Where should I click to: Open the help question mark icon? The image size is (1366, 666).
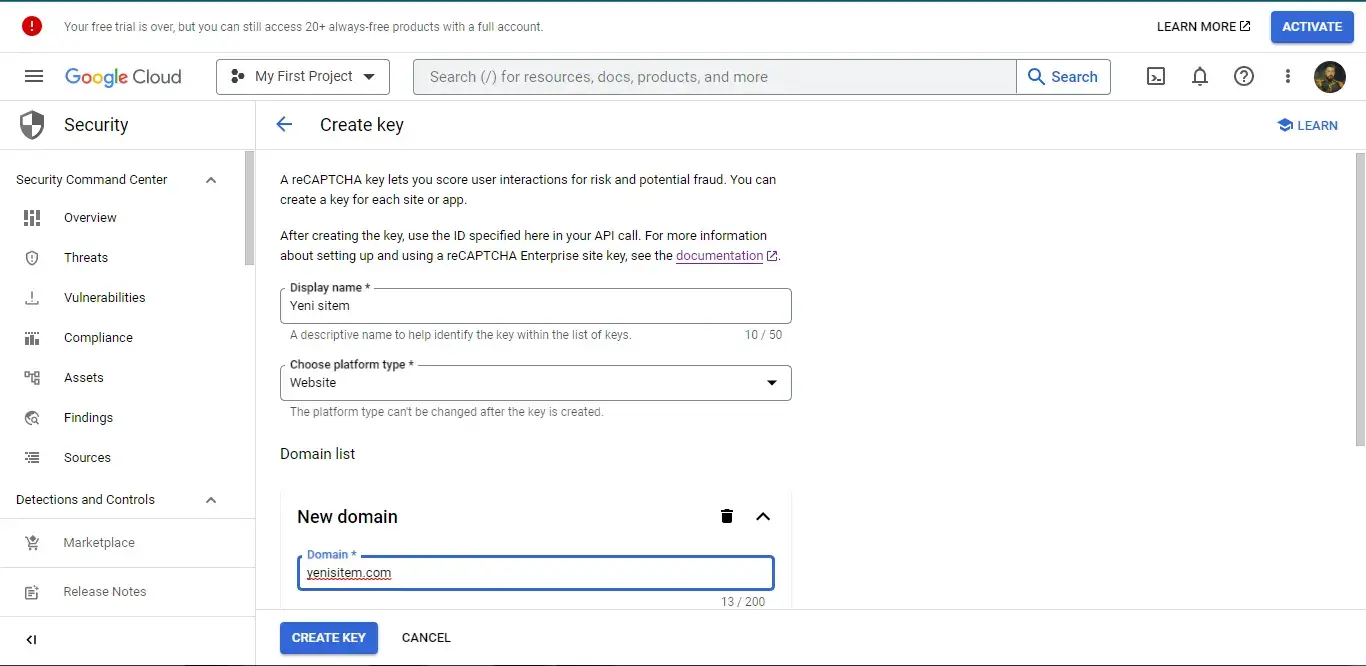point(1244,77)
